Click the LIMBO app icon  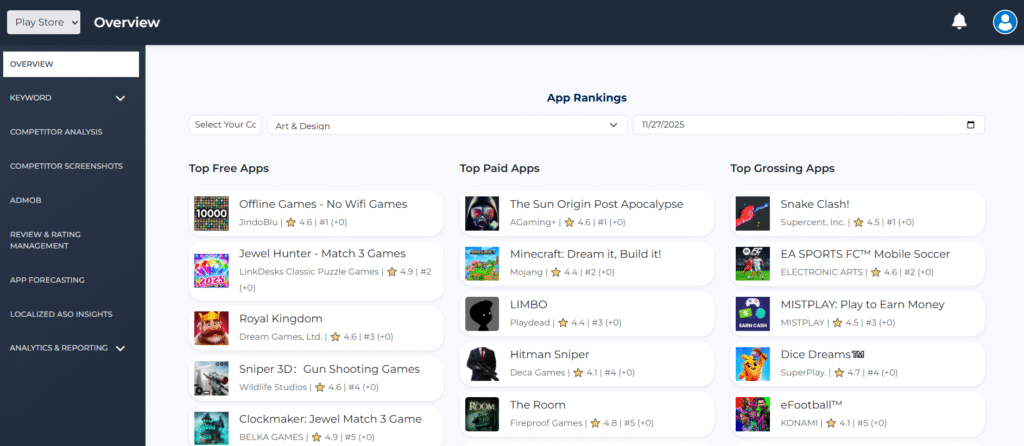[x=482, y=314]
